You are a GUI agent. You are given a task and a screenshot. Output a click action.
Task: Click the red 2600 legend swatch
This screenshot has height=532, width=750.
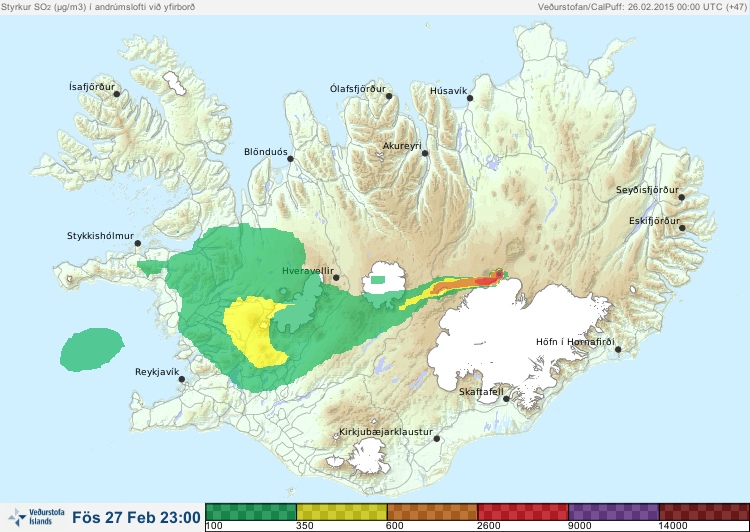(x=523, y=512)
